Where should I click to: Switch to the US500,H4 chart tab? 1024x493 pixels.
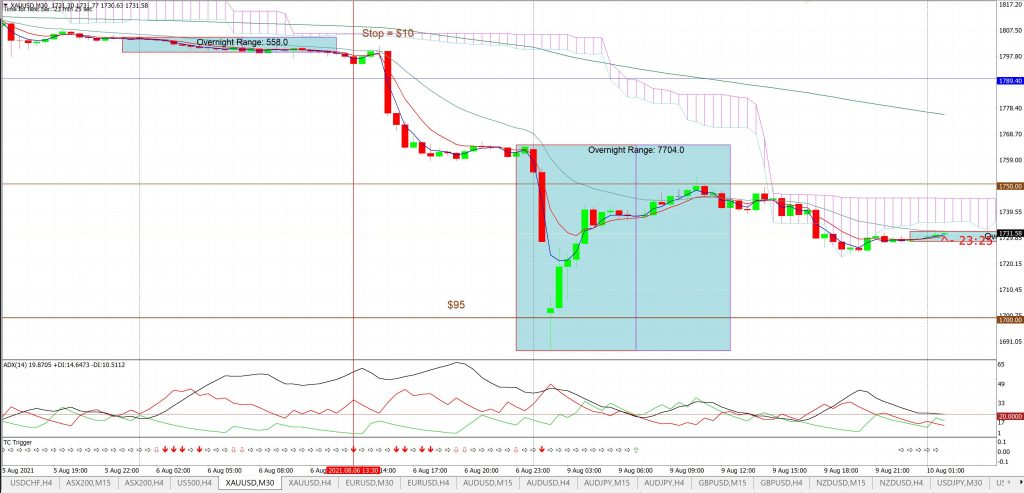tap(193, 483)
